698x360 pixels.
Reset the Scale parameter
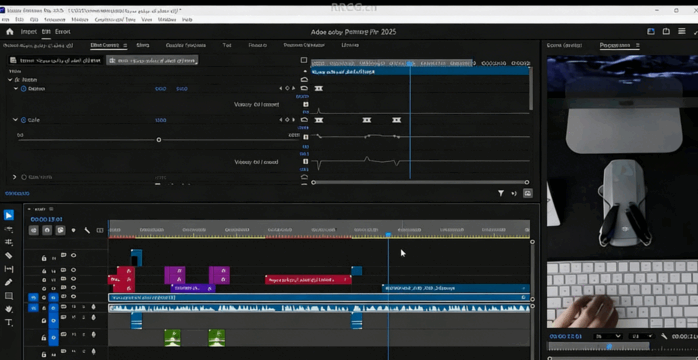304,120
